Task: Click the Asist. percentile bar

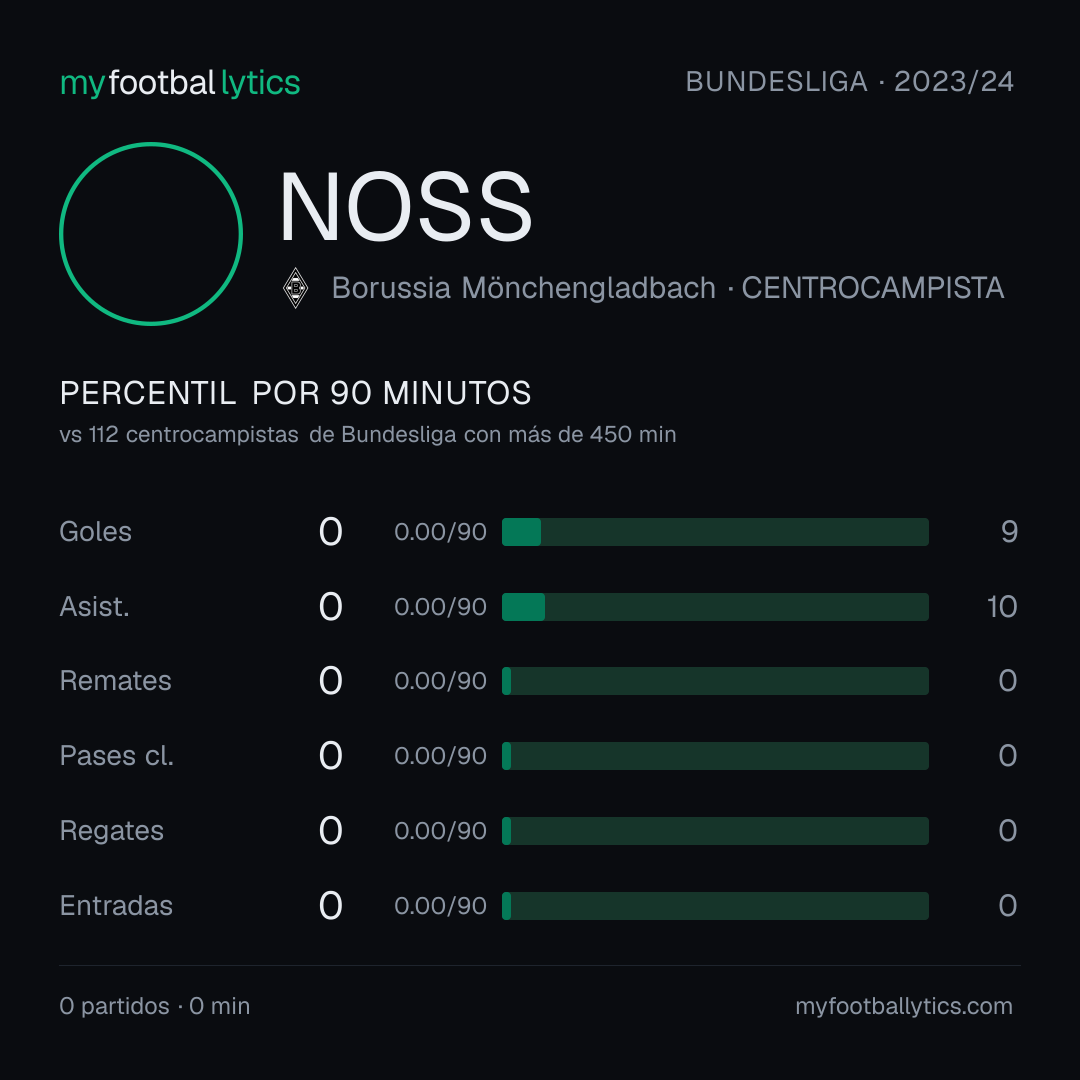Action: [715, 607]
